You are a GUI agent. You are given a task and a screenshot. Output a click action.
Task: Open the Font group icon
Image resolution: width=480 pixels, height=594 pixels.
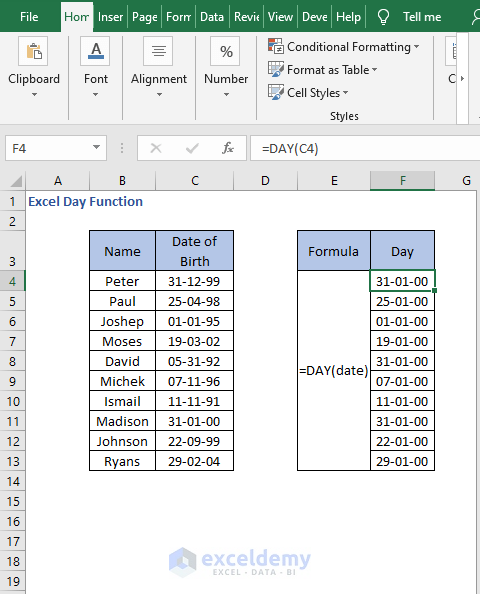pos(95,51)
